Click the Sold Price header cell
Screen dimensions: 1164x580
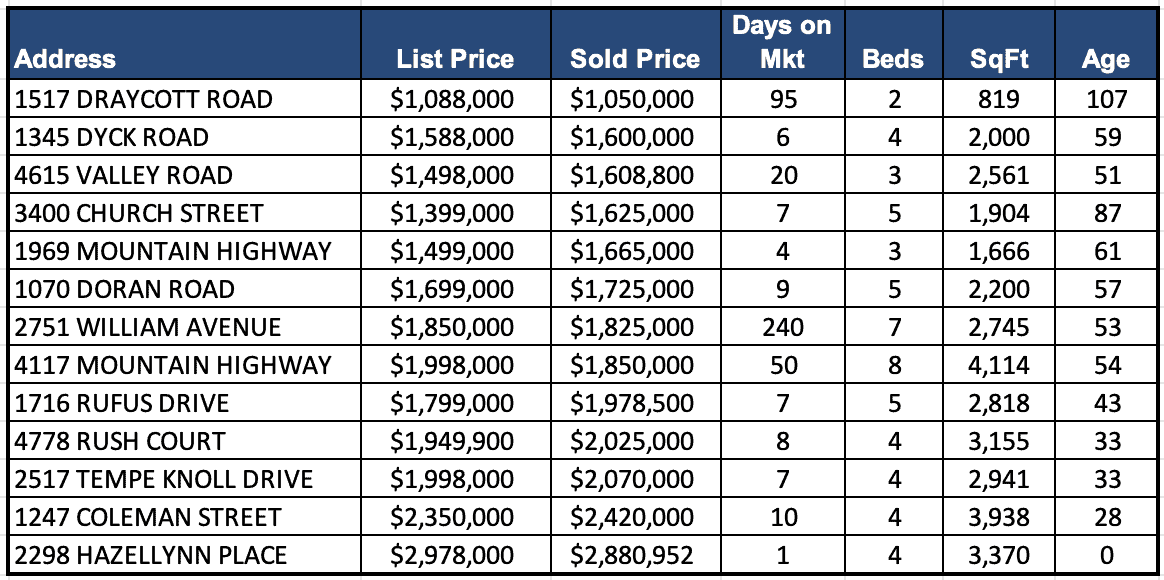[635, 59]
